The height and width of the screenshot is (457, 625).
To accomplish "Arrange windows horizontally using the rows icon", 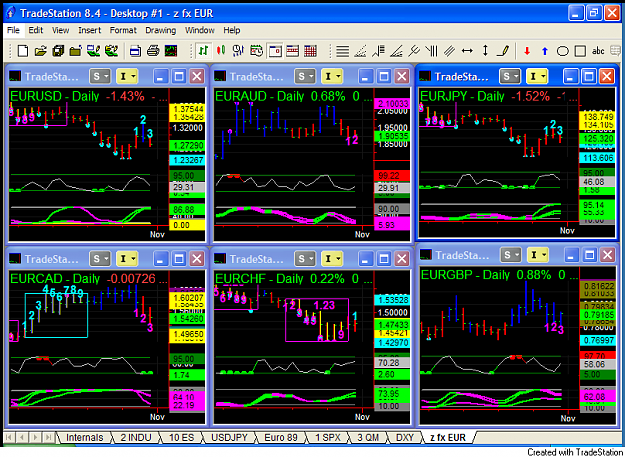I will (x=293, y=51).
